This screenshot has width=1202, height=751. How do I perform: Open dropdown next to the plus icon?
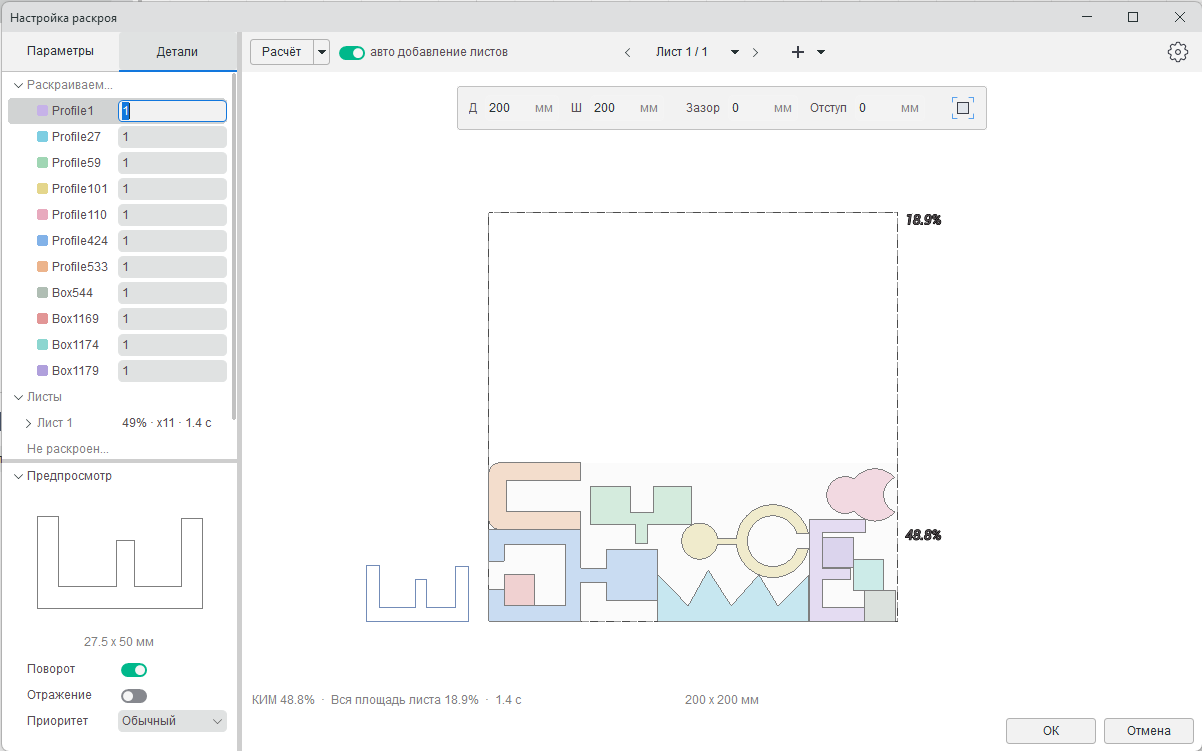pos(821,52)
